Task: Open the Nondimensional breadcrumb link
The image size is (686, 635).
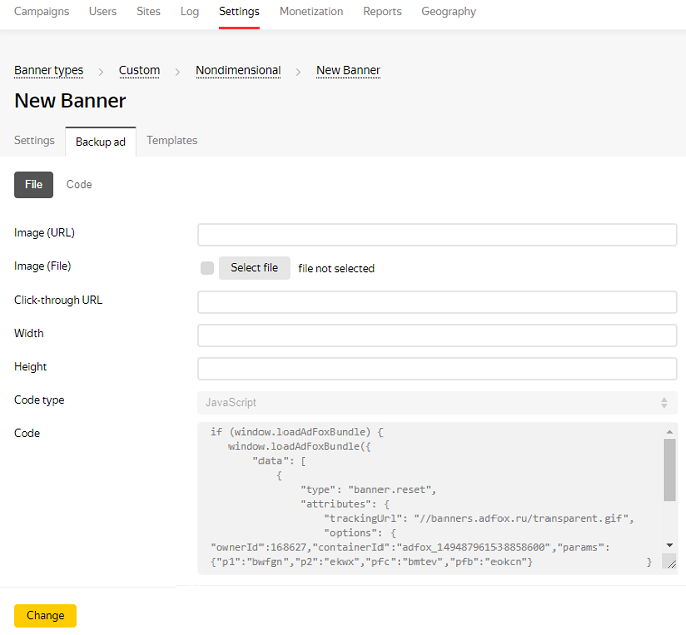Action: click(x=238, y=70)
